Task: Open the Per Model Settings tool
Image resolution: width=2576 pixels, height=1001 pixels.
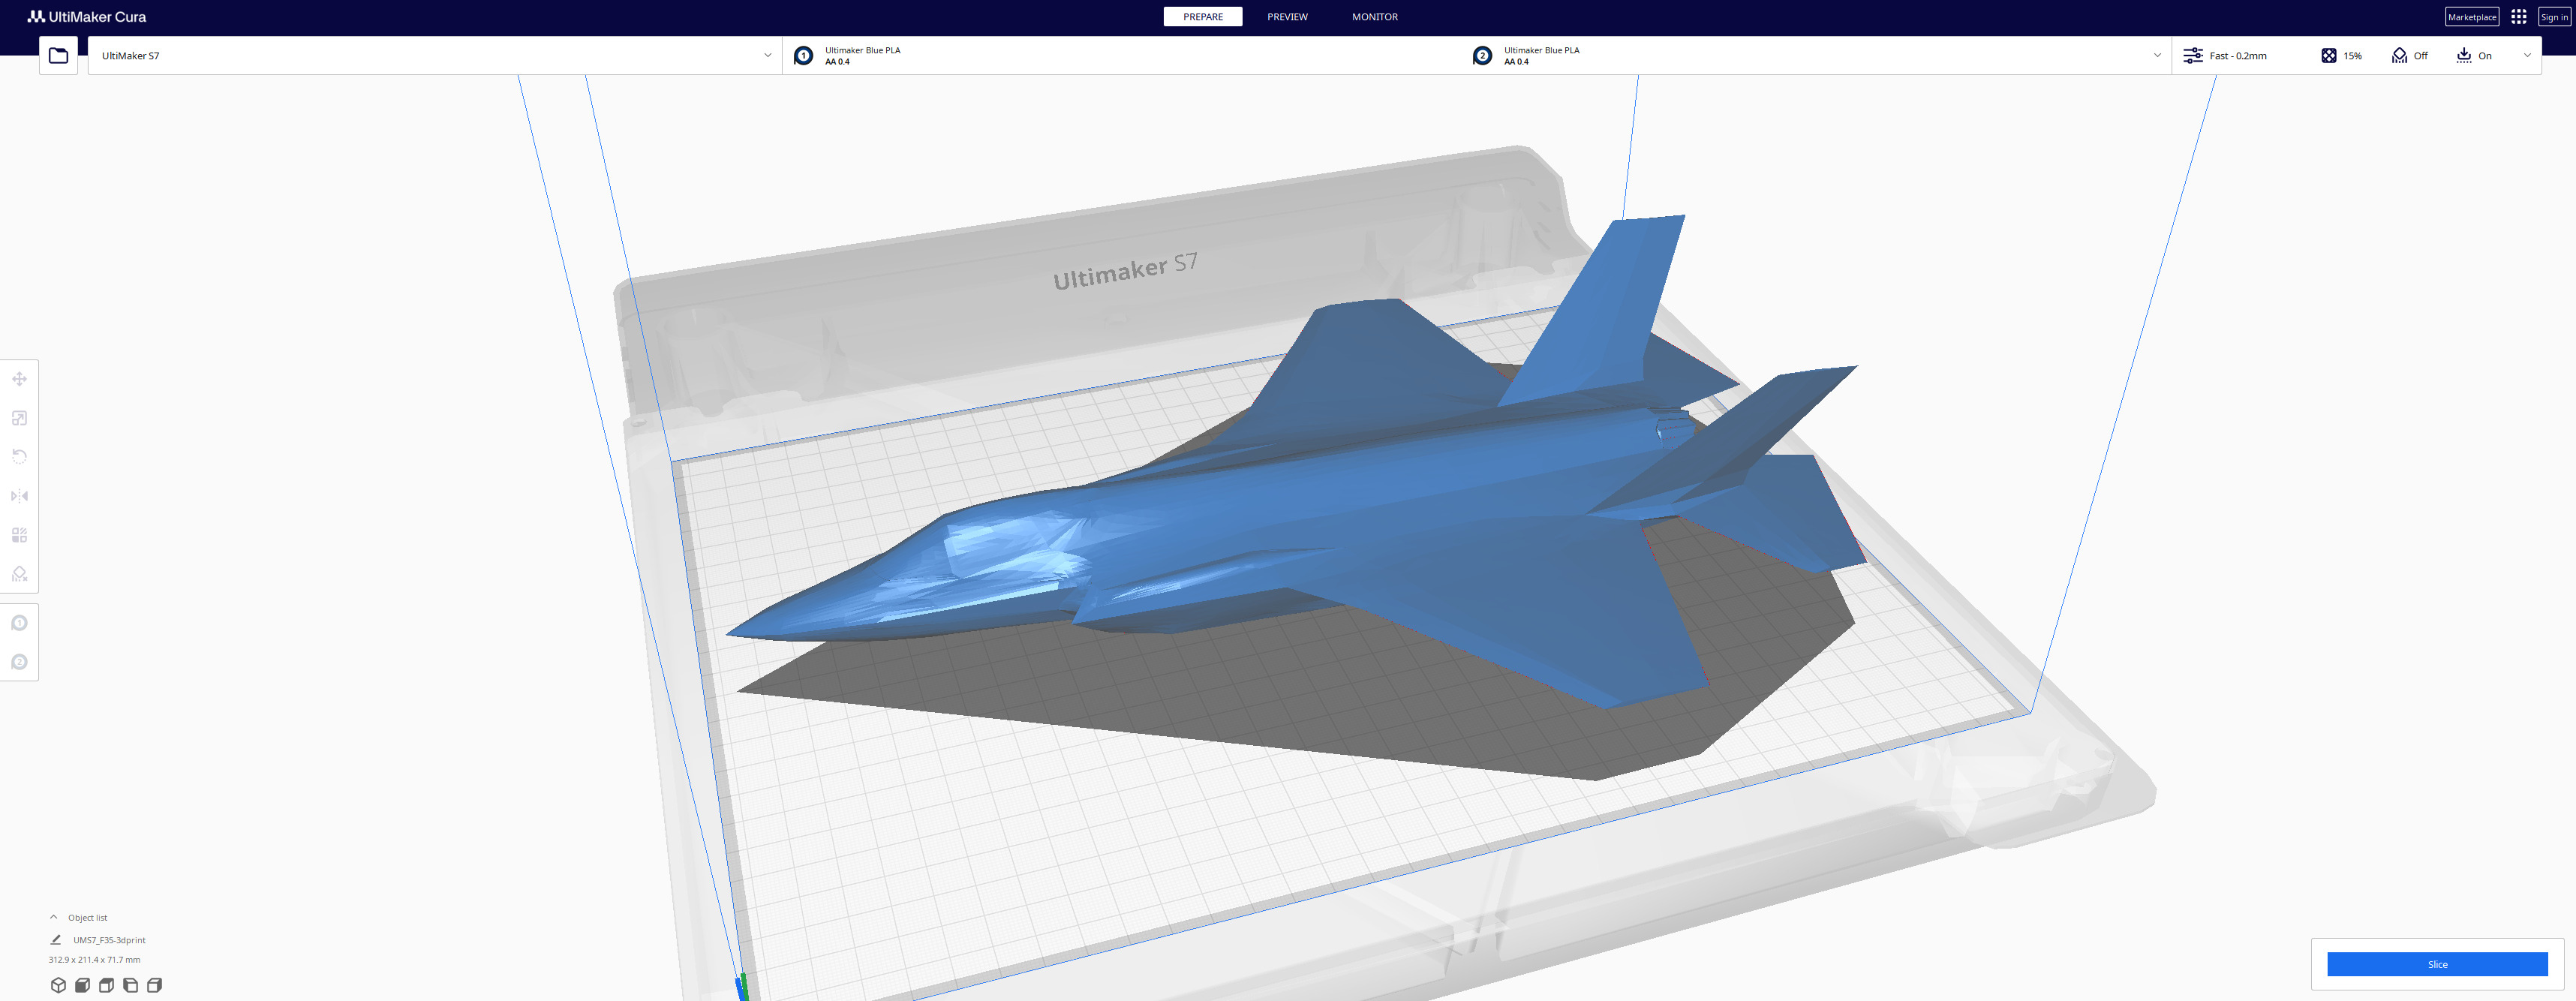Action: coord(19,535)
